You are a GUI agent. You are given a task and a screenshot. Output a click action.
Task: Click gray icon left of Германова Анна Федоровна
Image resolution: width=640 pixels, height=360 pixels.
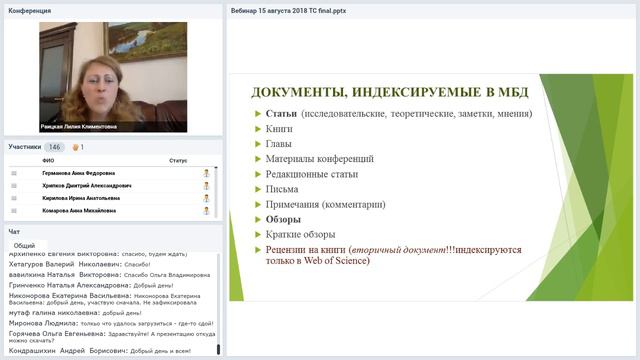pos(14,173)
